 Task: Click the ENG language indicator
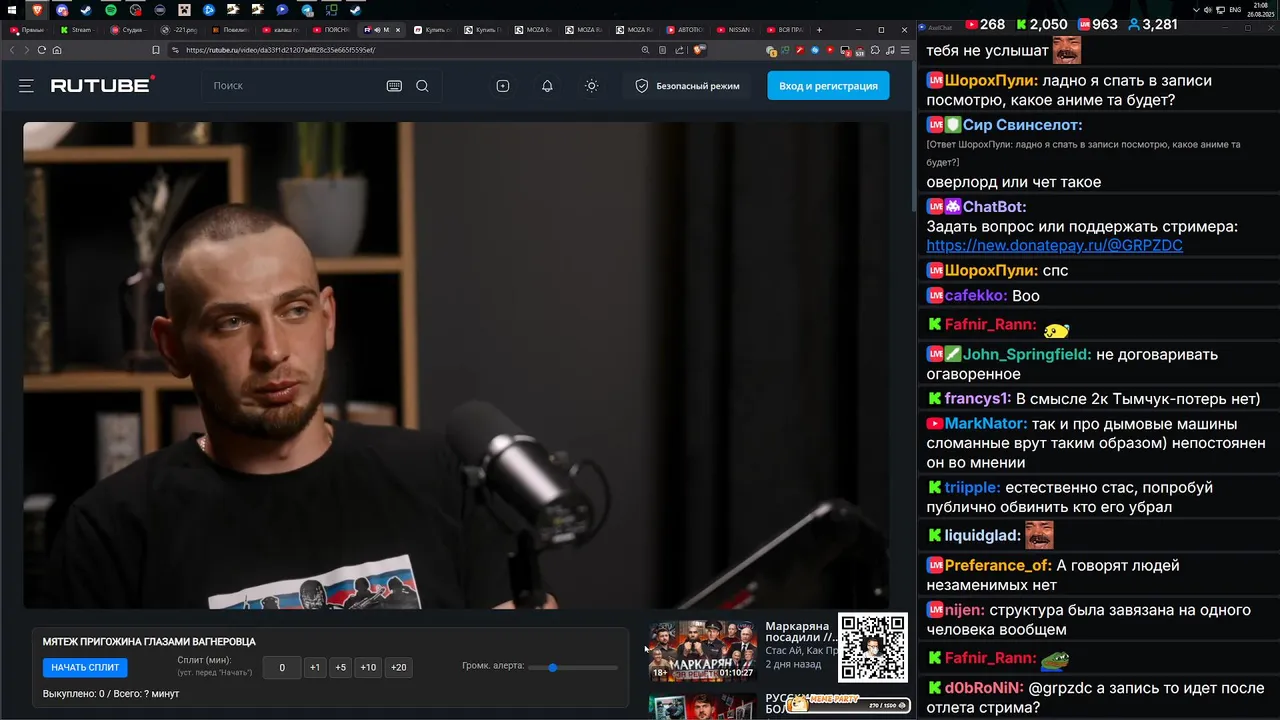point(1235,10)
